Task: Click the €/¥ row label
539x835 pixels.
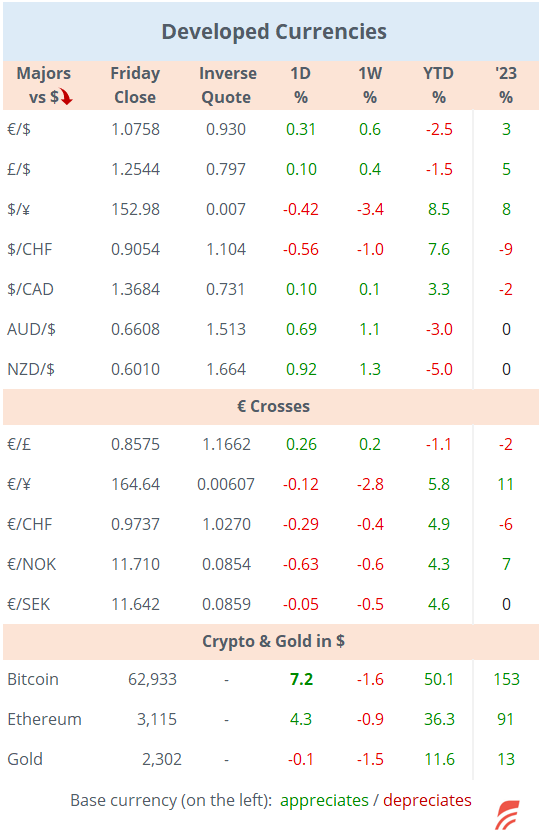Action: tap(19, 484)
